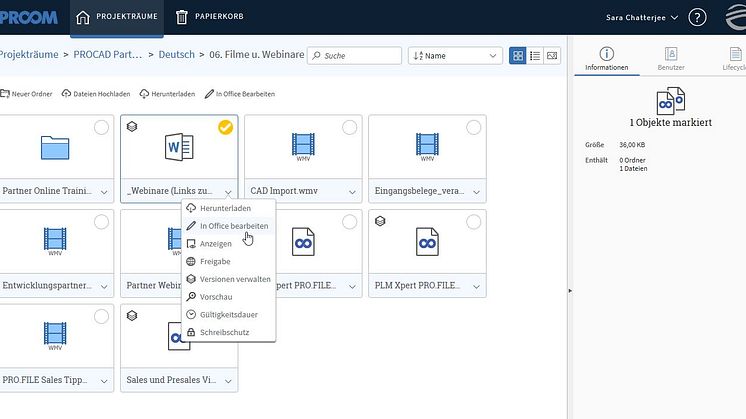
Task: Choose Gültigkeitsdauer from the context menu
Action: tap(228, 314)
